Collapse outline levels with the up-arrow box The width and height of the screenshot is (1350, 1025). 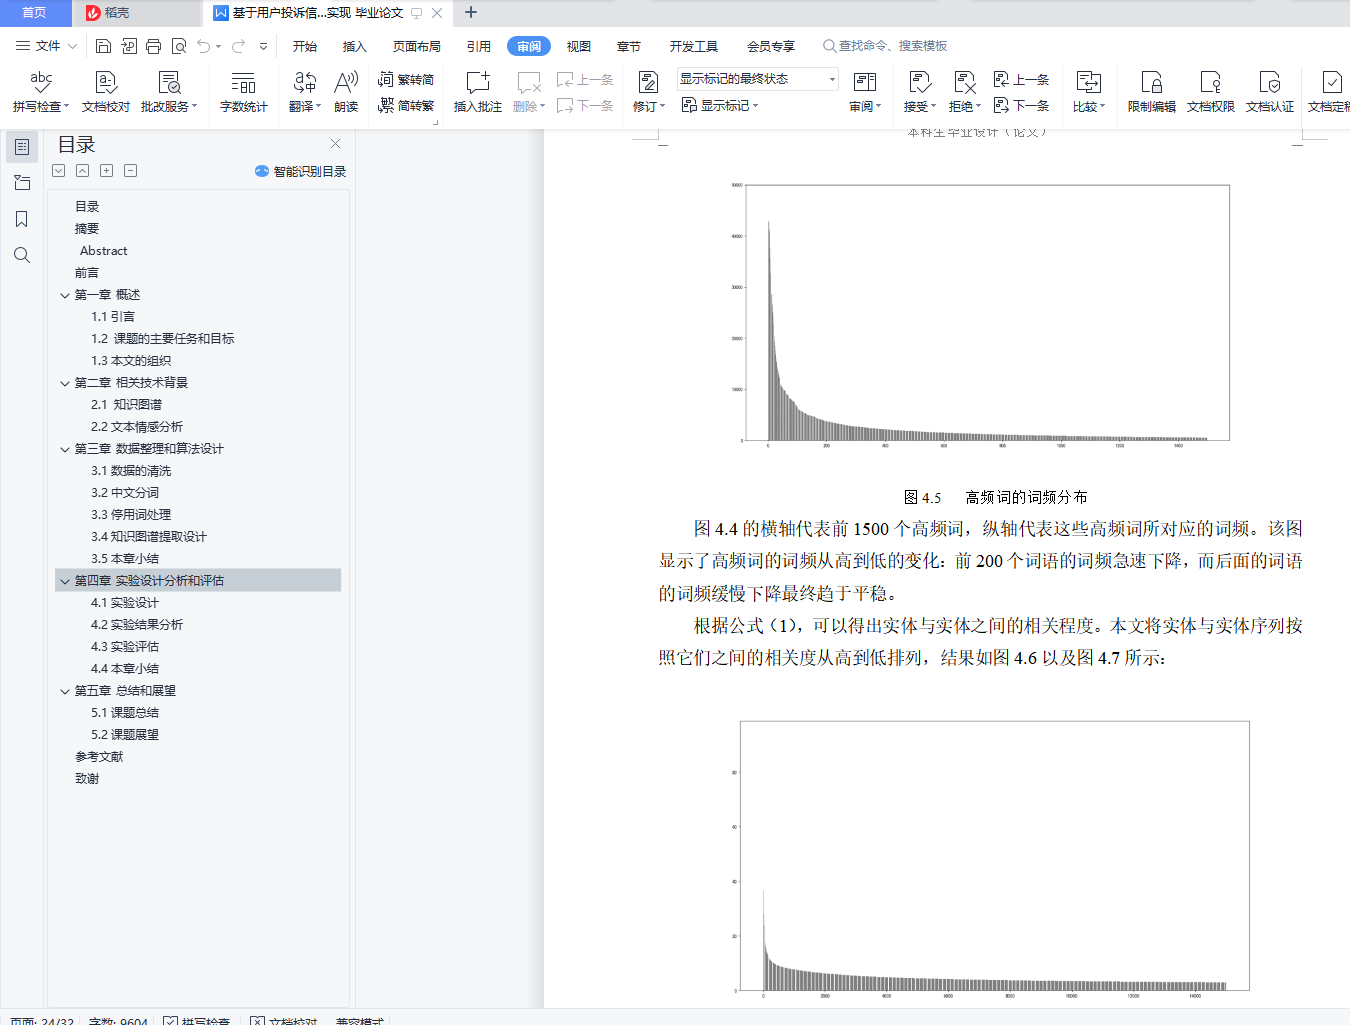83,171
